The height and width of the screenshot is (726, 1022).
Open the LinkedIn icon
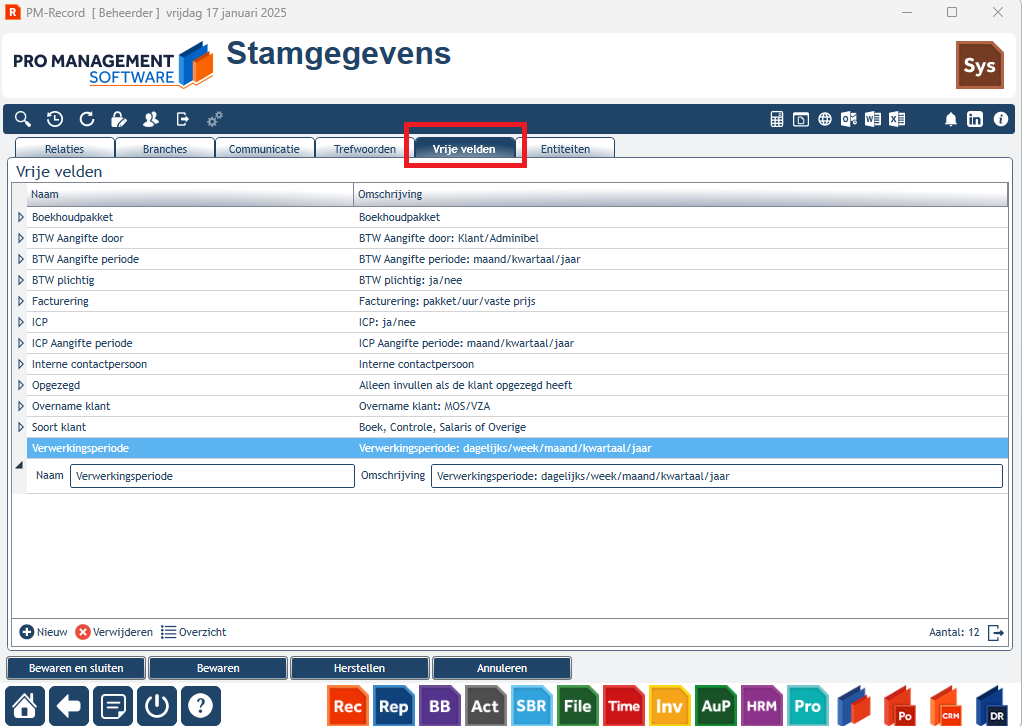coord(975,119)
